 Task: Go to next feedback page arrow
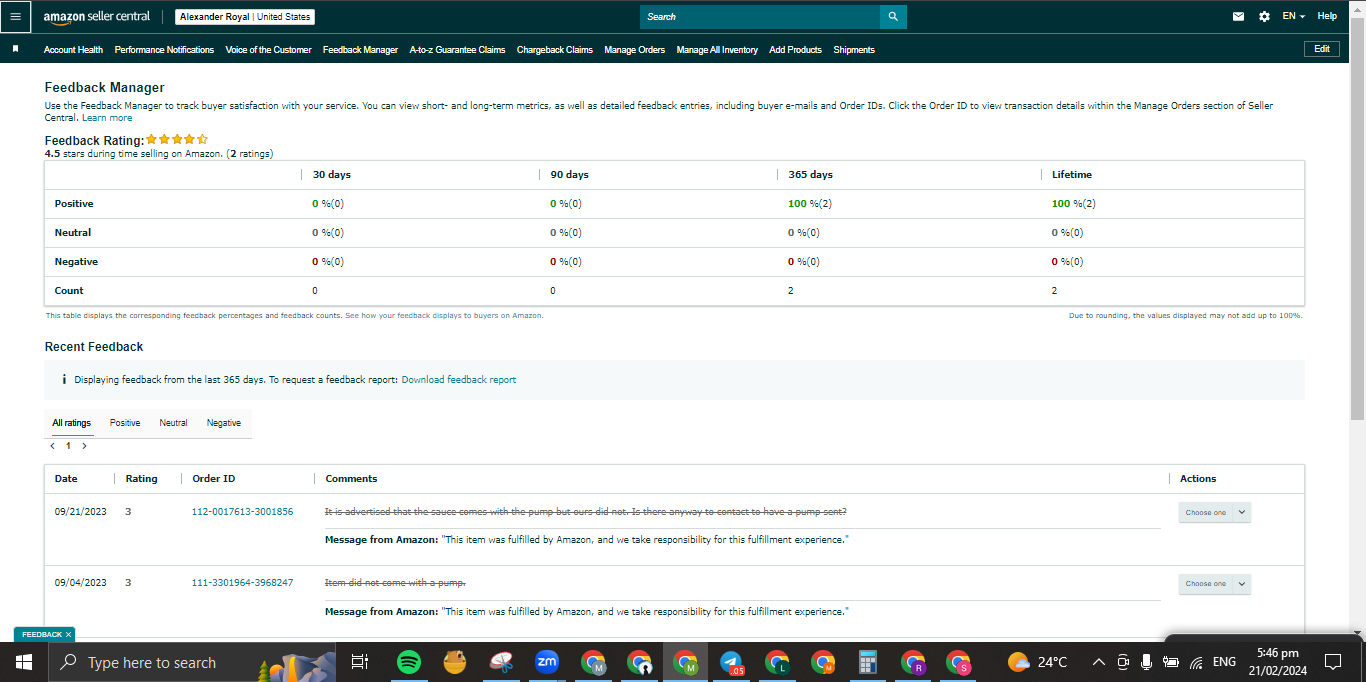[x=84, y=446]
